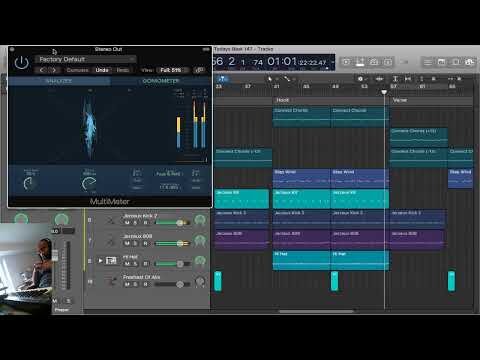Click the first control bar mode button

click(x=346, y=62)
